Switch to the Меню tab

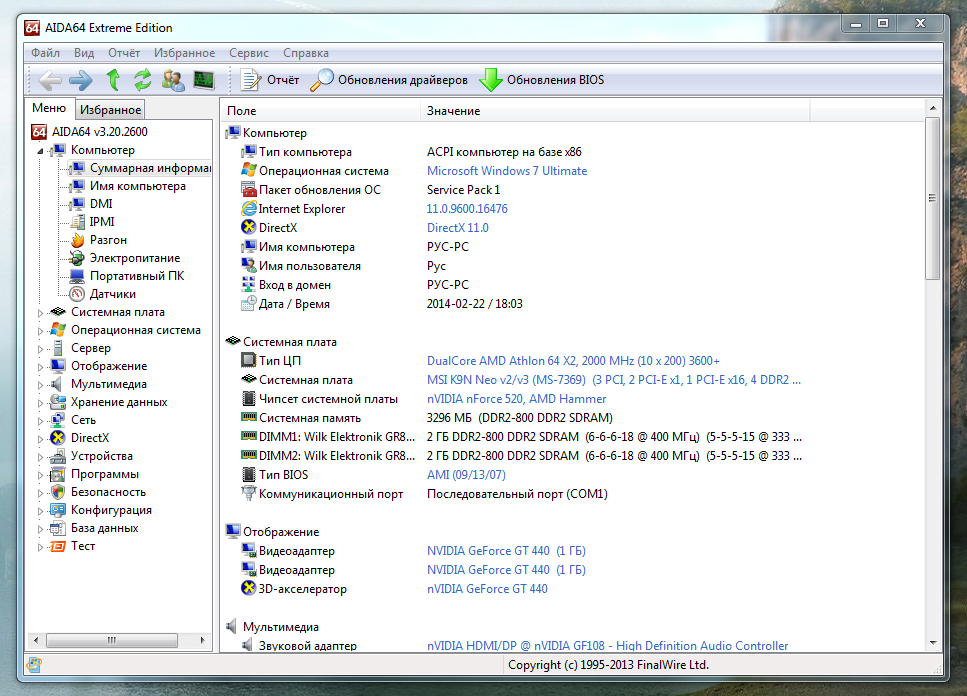click(x=49, y=108)
